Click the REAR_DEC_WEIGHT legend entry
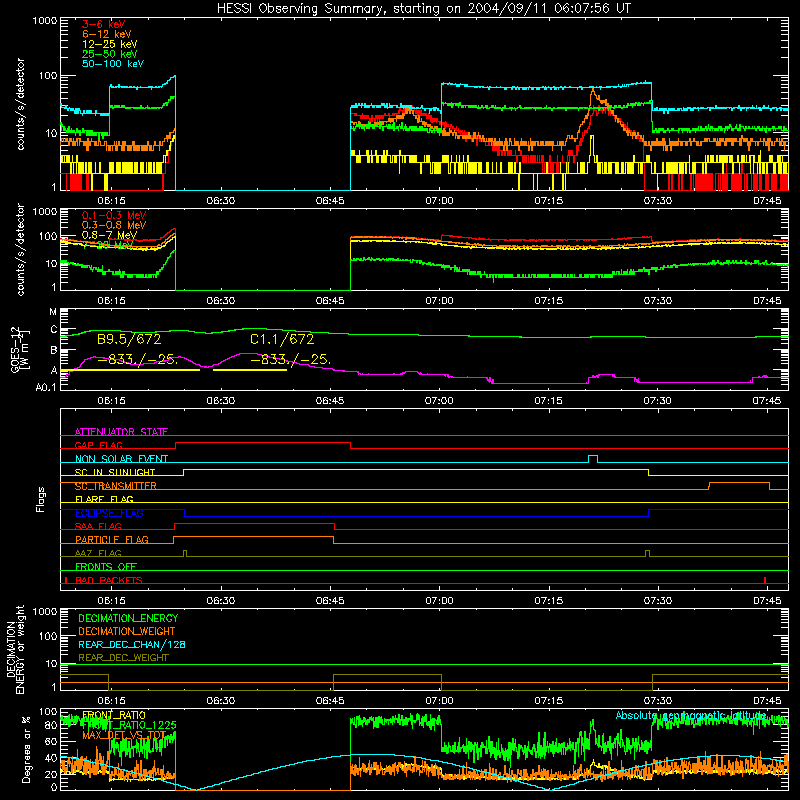Screen dimensions: 800x800 tap(123, 658)
